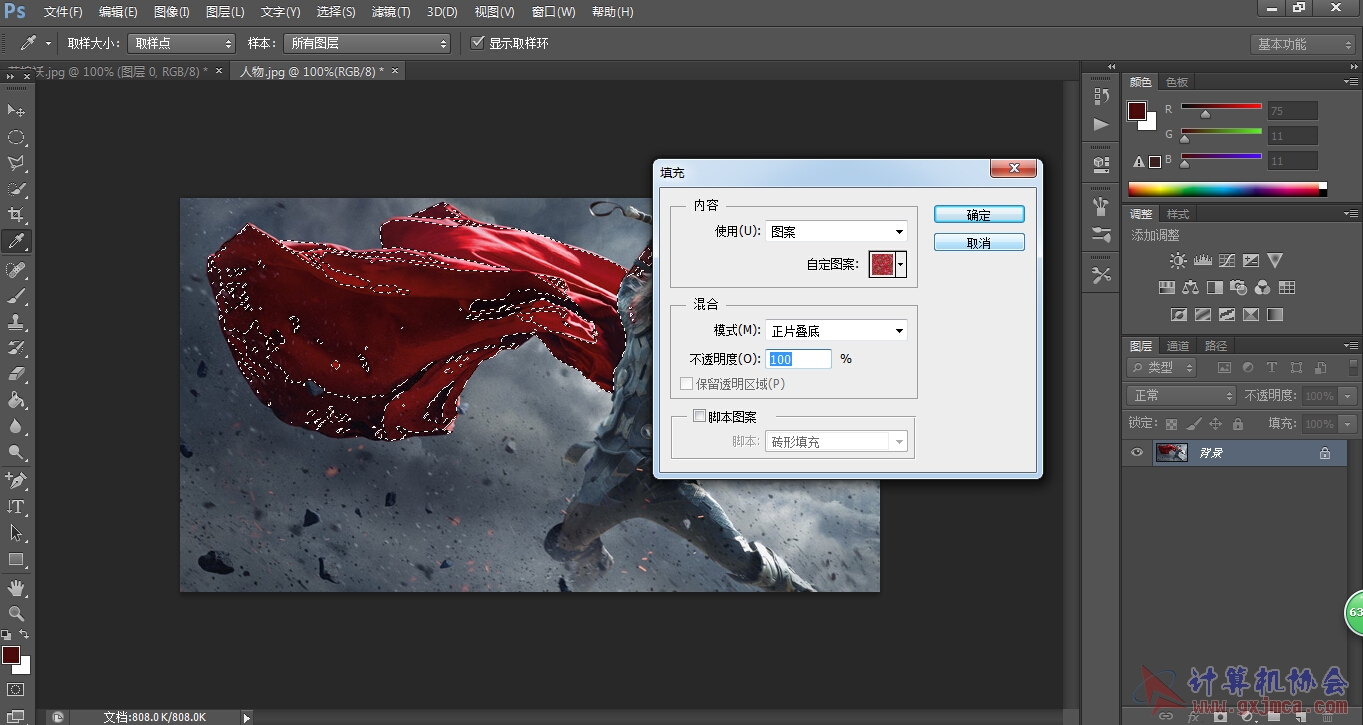Open Color panel flyout menu

point(1350,81)
